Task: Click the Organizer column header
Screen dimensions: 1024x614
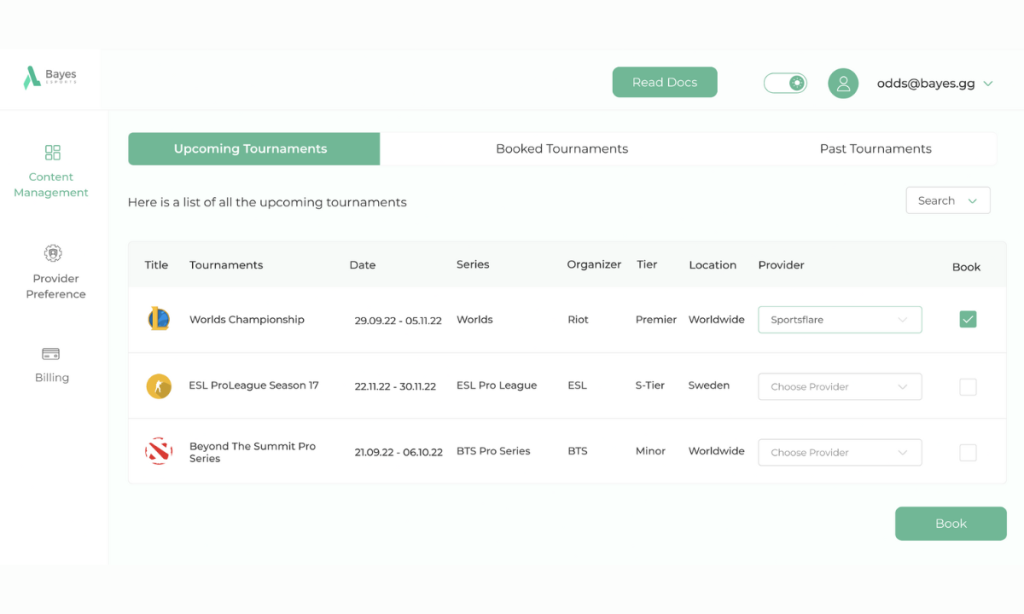Action: [x=594, y=265]
